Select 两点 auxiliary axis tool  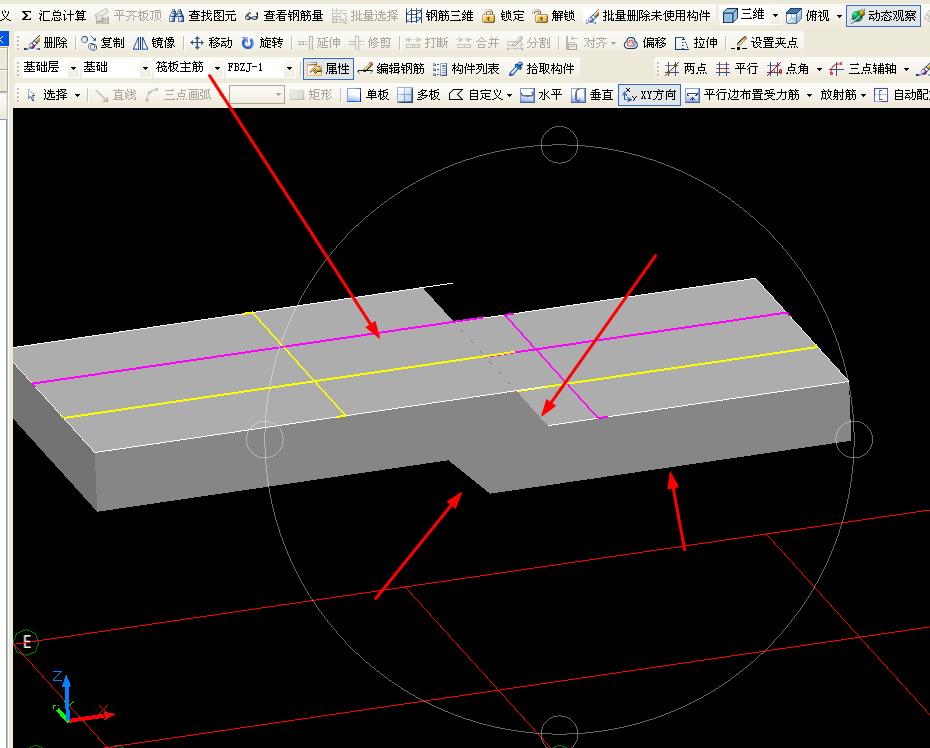coord(686,69)
